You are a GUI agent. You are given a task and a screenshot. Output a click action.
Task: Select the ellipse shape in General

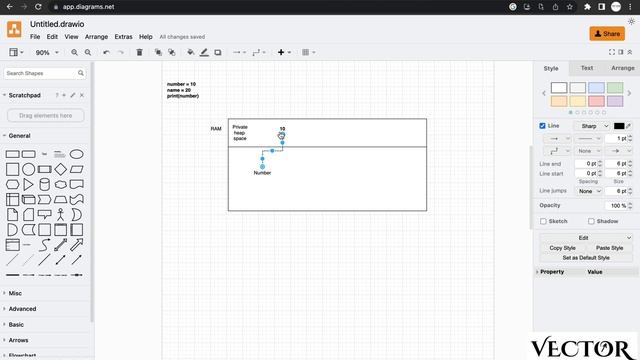tap(76, 154)
